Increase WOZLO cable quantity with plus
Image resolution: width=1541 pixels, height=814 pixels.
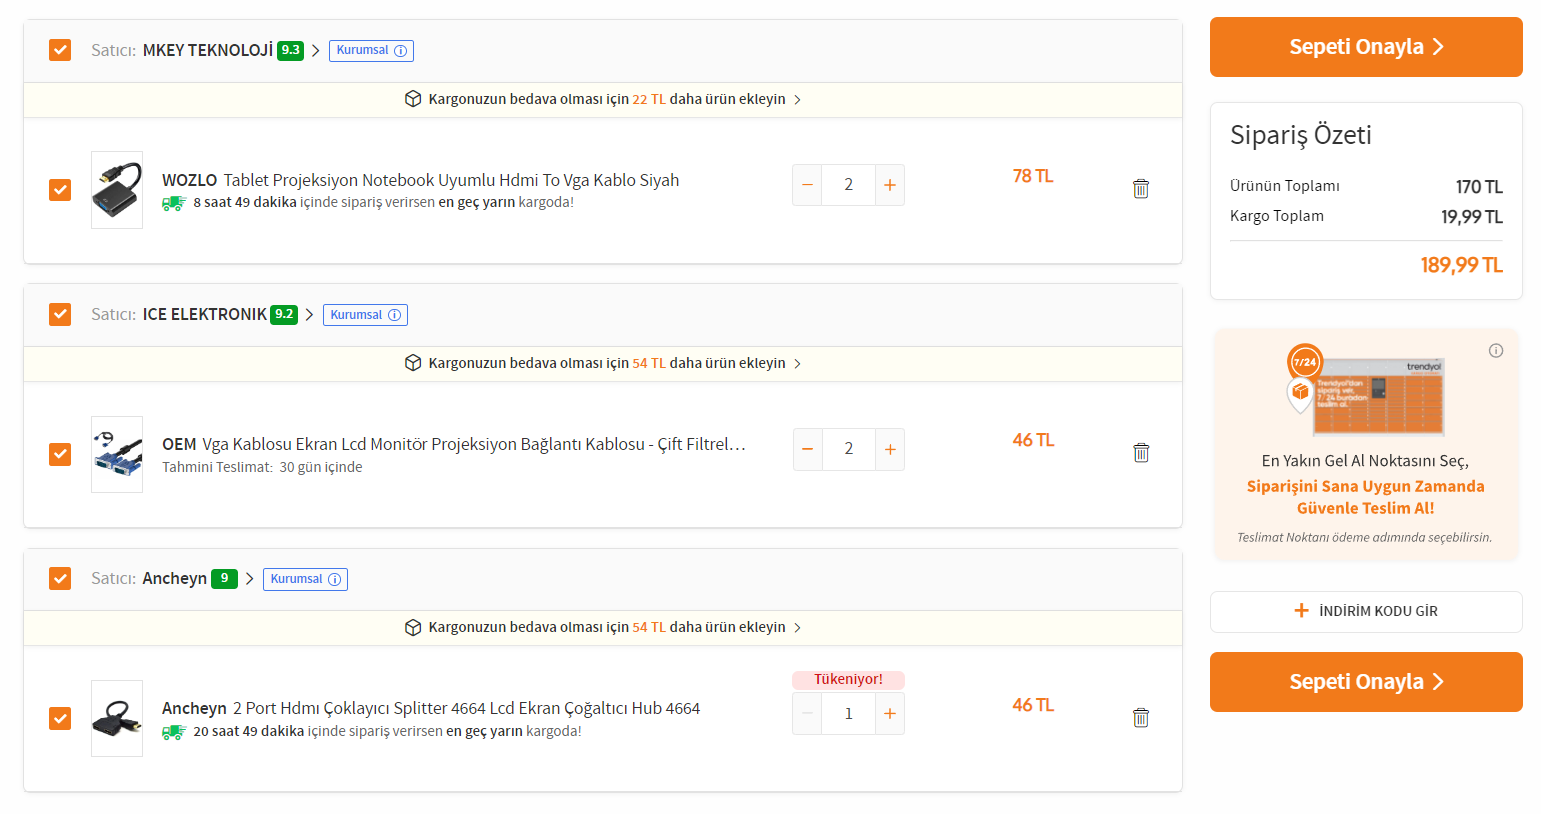(x=890, y=185)
